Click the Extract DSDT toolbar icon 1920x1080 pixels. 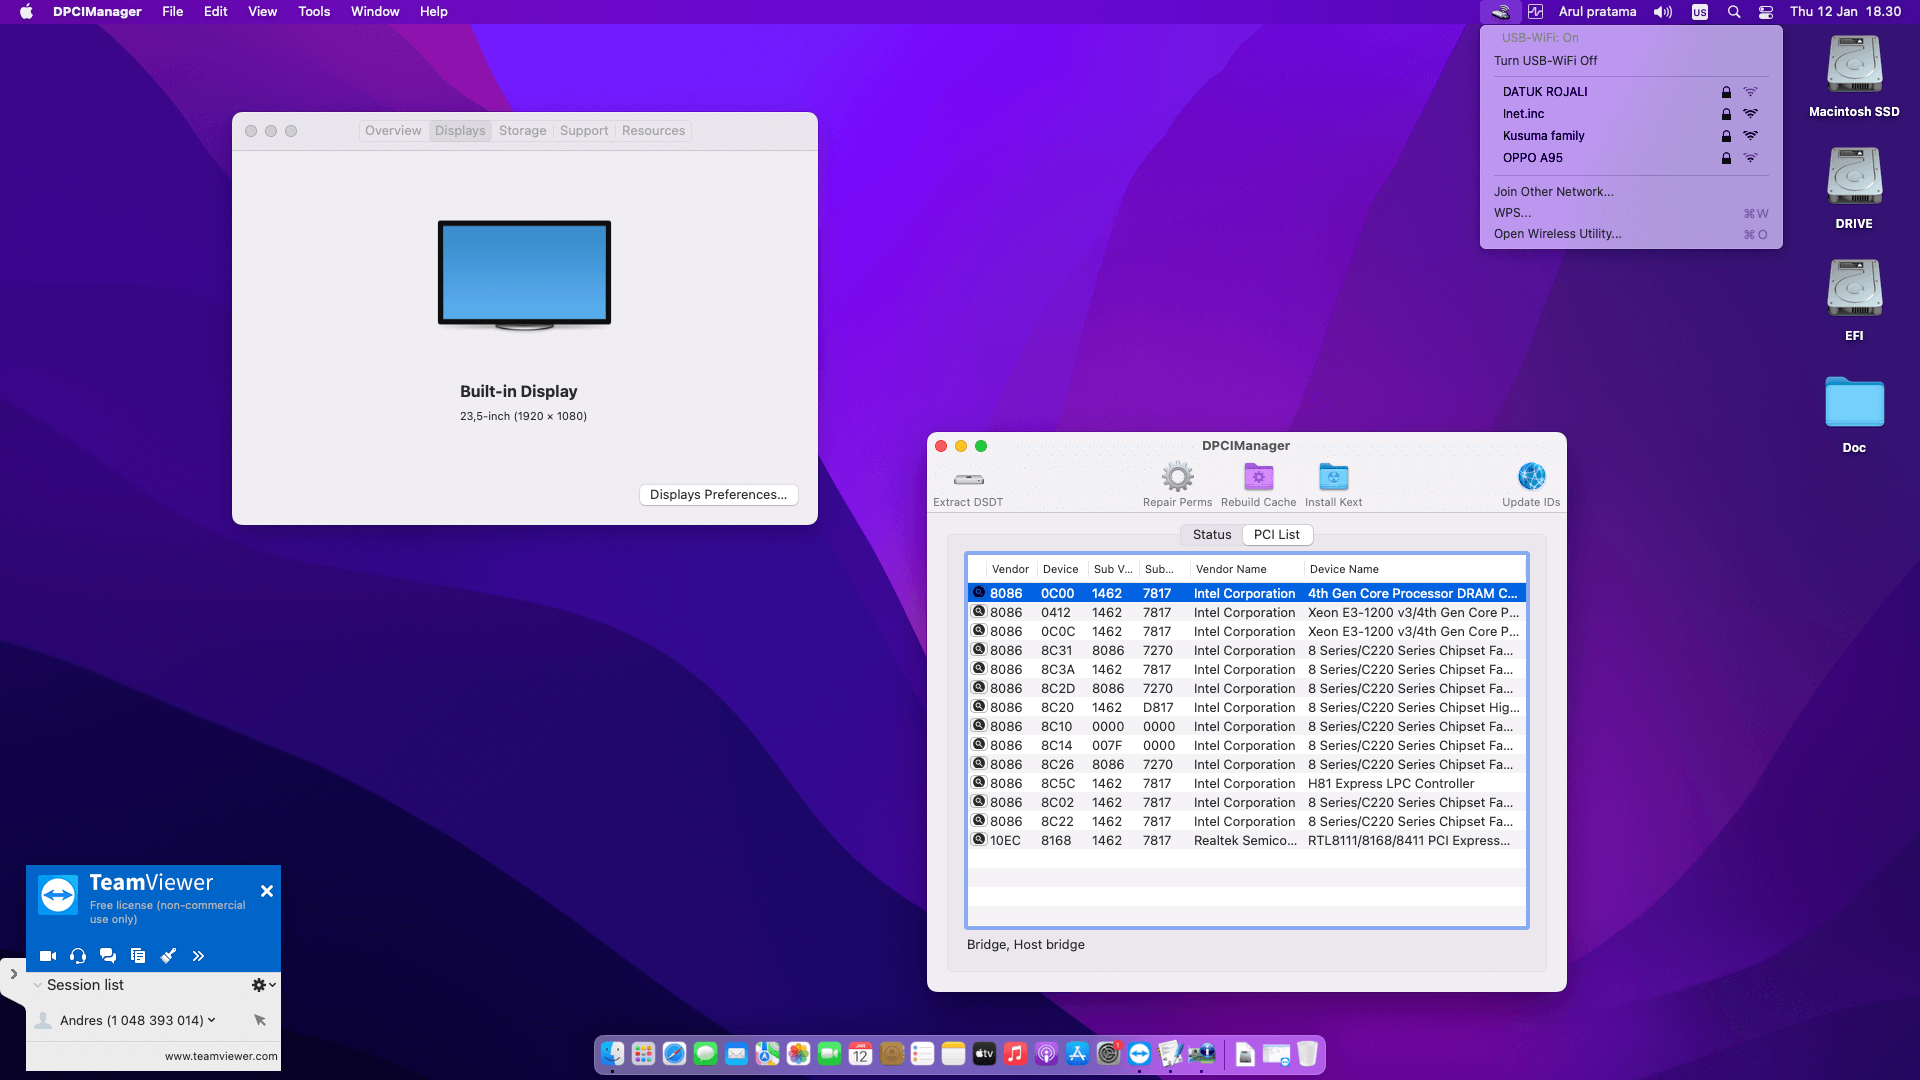pyautogui.click(x=966, y=483)
